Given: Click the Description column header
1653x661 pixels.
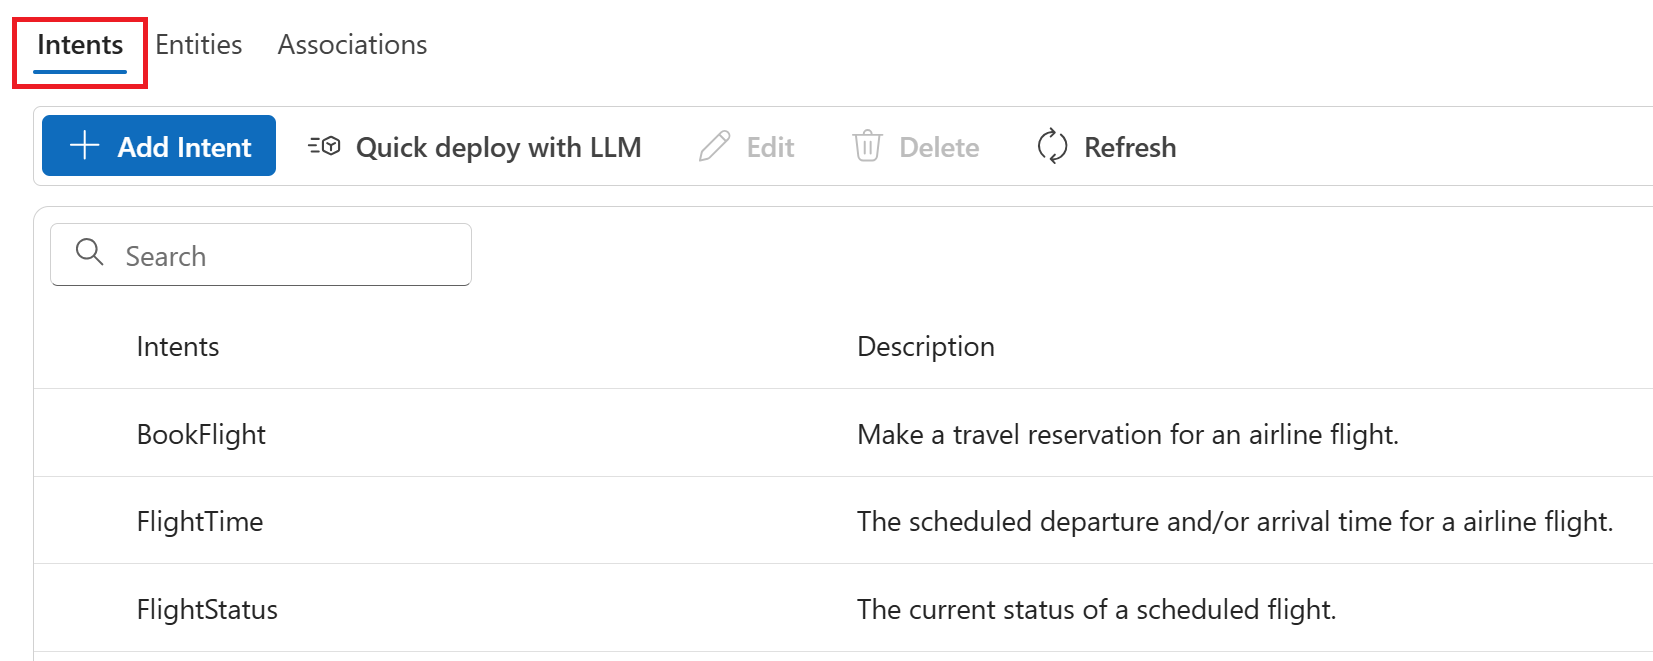Looking at the screenshot, I should (x=925, y=346).
